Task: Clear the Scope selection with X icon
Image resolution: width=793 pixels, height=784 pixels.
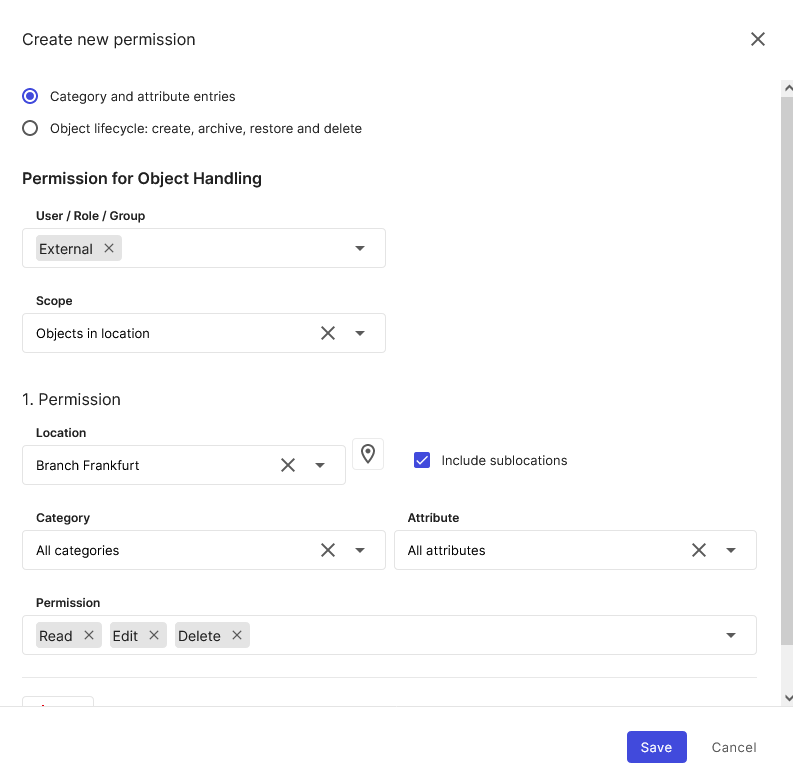Action: [328, 333]
